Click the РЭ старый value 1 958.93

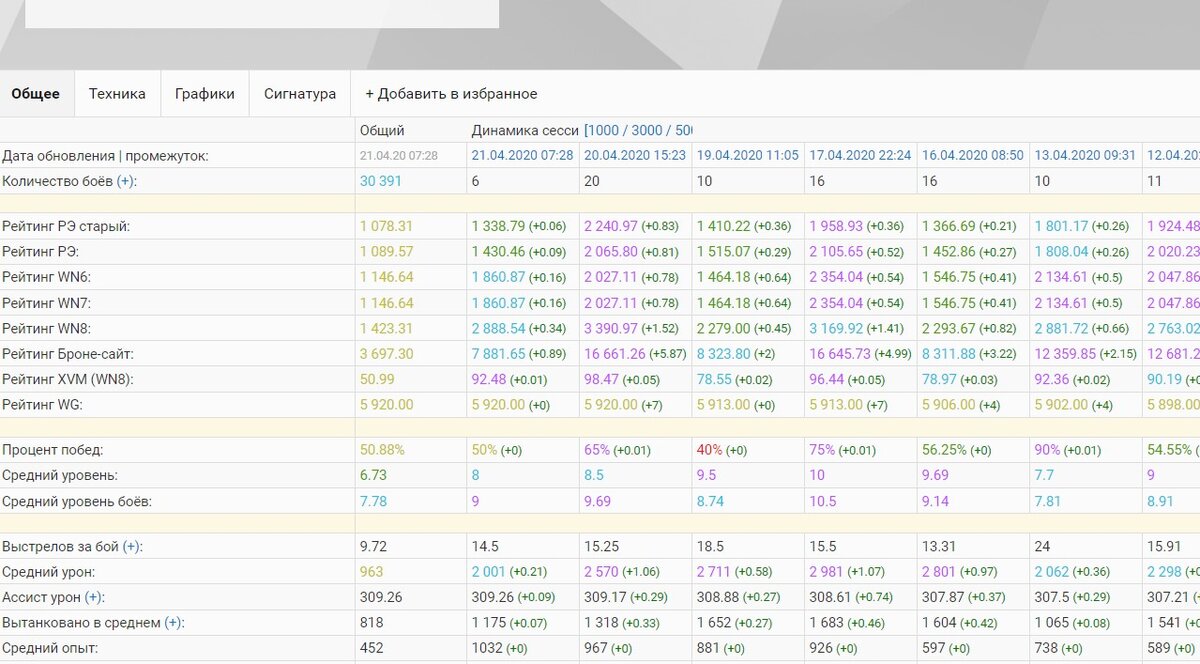836,226
